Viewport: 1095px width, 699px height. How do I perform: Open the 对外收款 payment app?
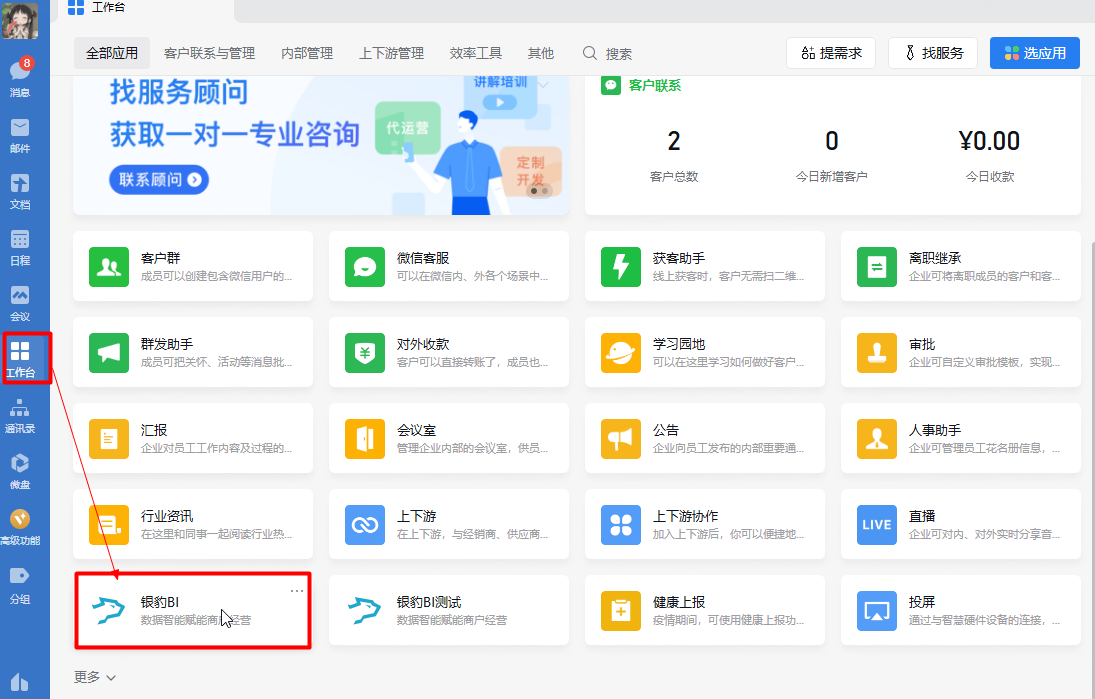pyautogui.click(x=448, y=352)
